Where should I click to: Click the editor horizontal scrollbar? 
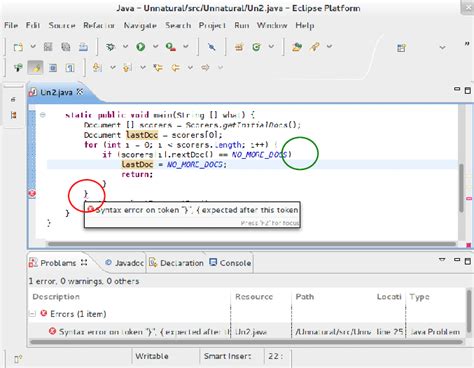point(252,244)
